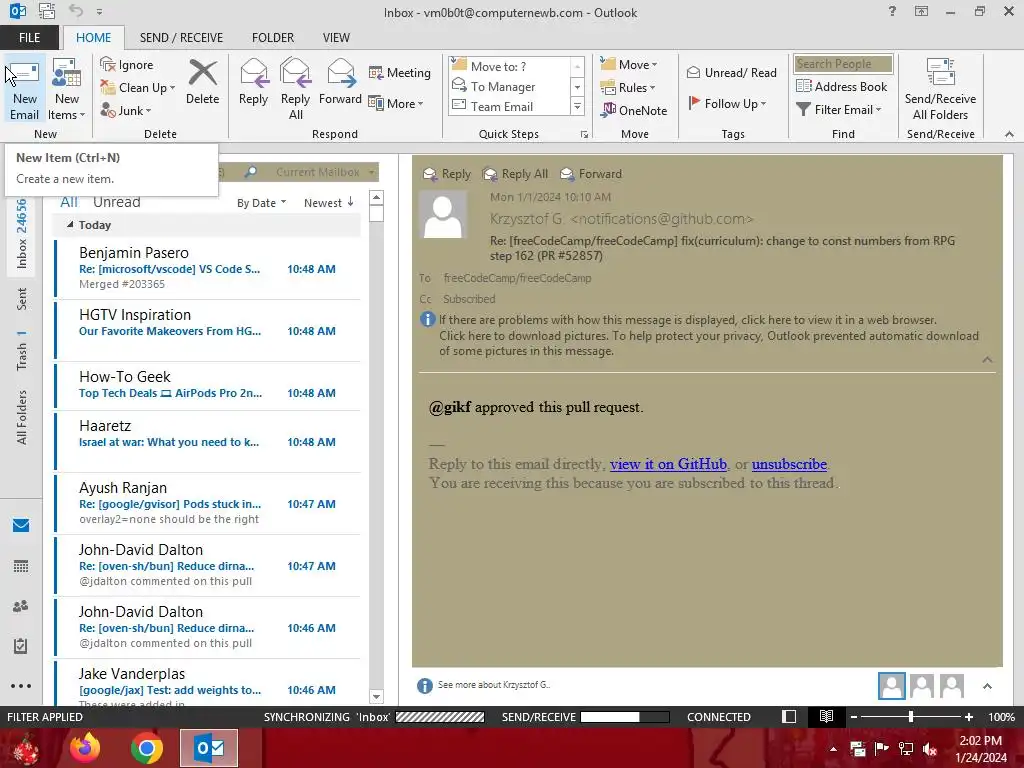Image resolution: width=1024 pixels, height=768 pixels.
Task: Reply with a Meeting request
Action: [x=400, y=72]
